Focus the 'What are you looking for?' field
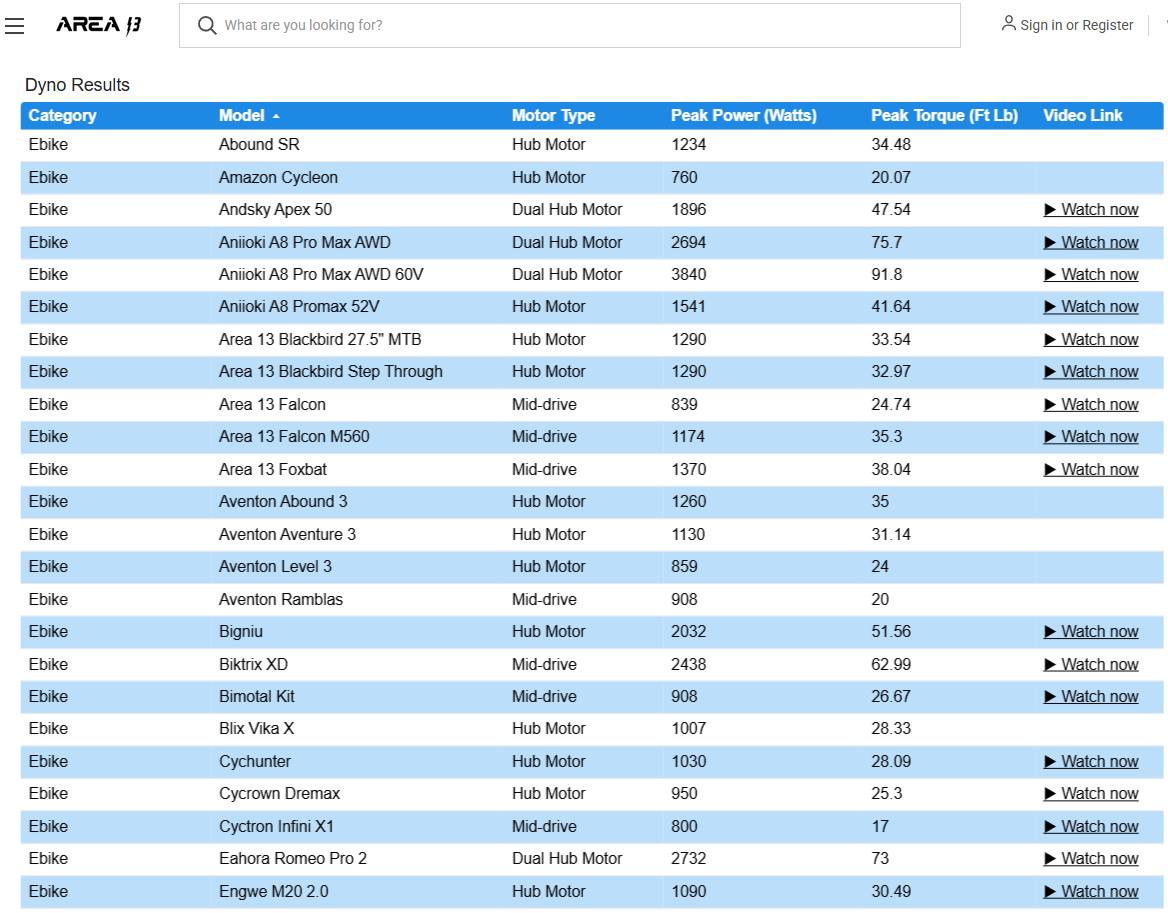Image resolution: width=1168 pixels, height=913 pixels. pos(569,25)
